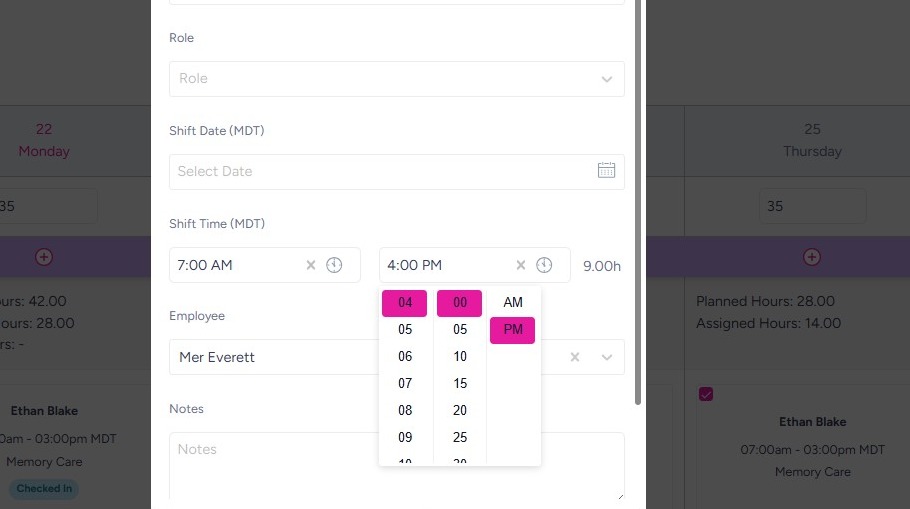Expand the Employee dropdown arrow
This screenshot has height=509, width=910.
click(606, 357)
